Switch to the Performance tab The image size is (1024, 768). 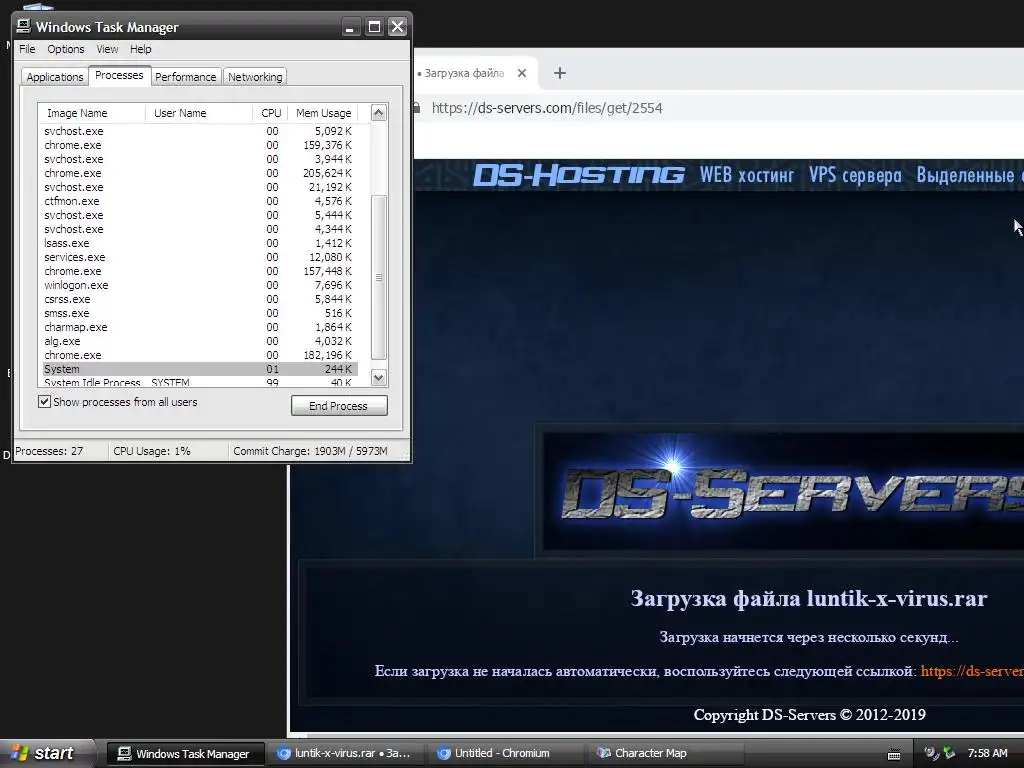click(185, 77)
